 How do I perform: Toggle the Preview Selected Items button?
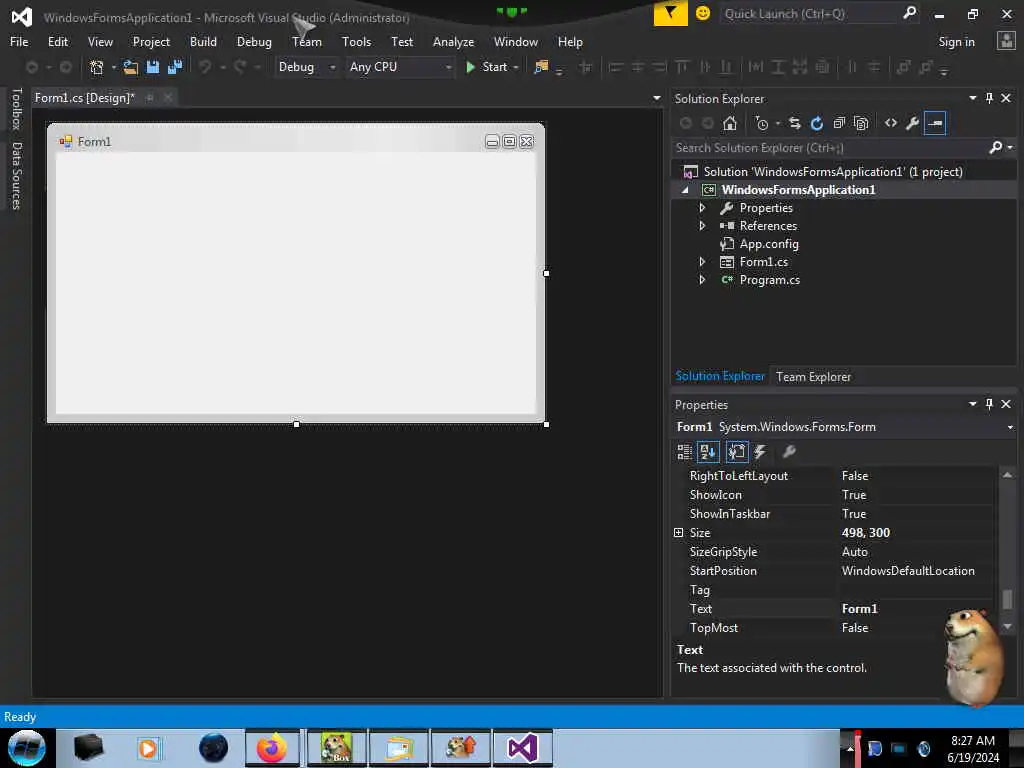(x=935, y=123)
